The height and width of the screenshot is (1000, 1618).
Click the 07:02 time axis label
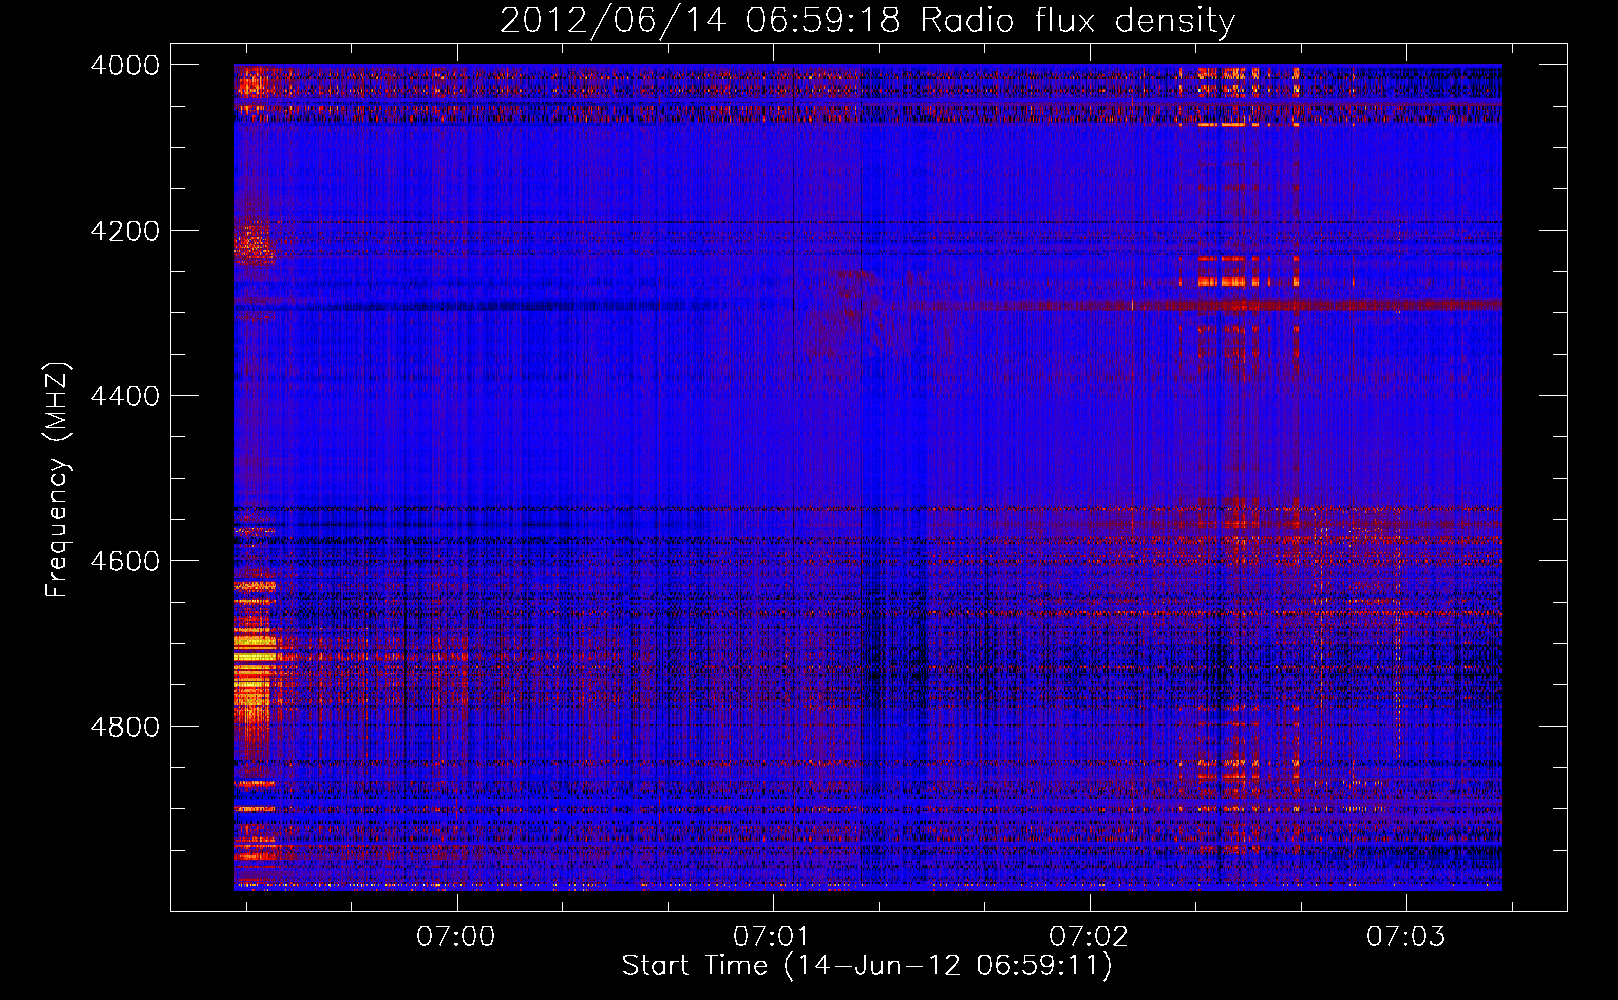(1089, 937)
